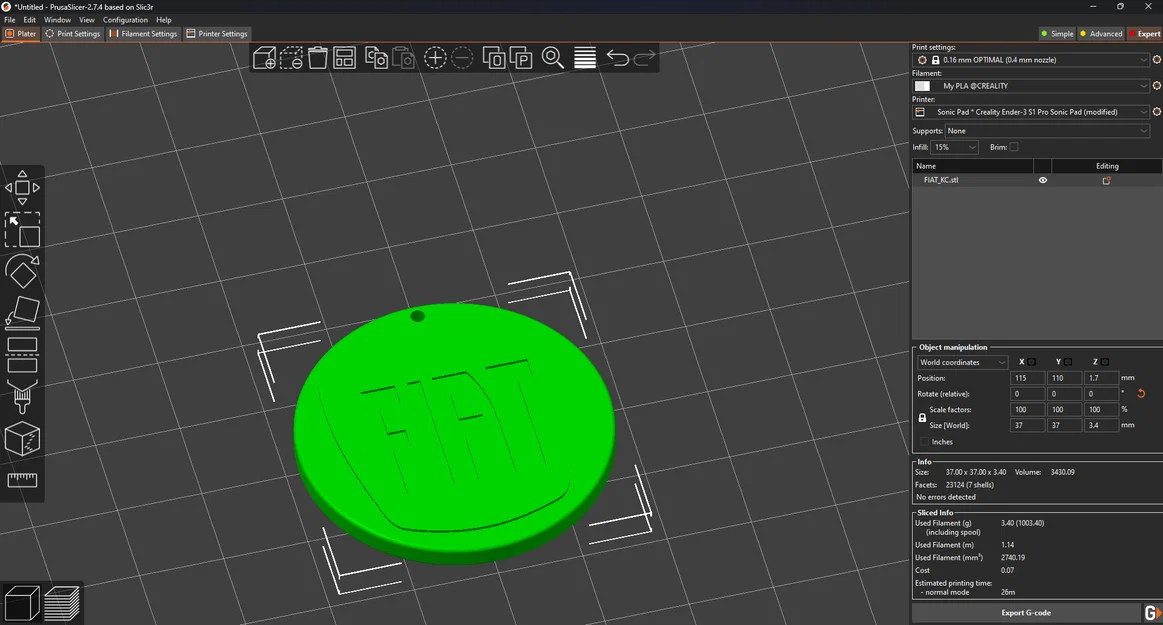Click the Arrange objects toolbar icon
Image resolution: width=1163 pixels, height=625 pixels.
[344, 58]
